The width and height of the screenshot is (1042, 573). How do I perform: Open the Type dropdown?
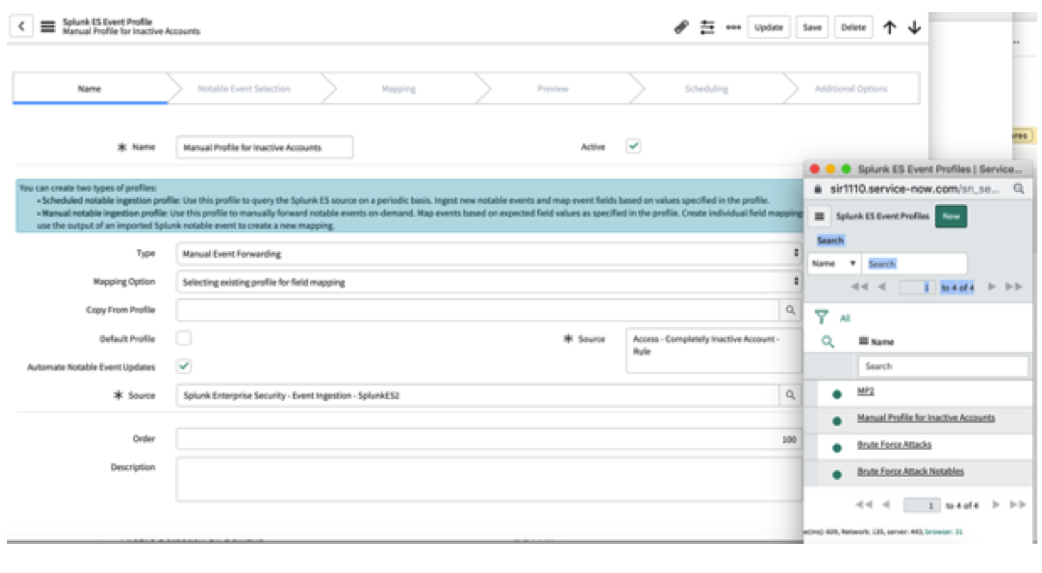click(x=489, y=253)
